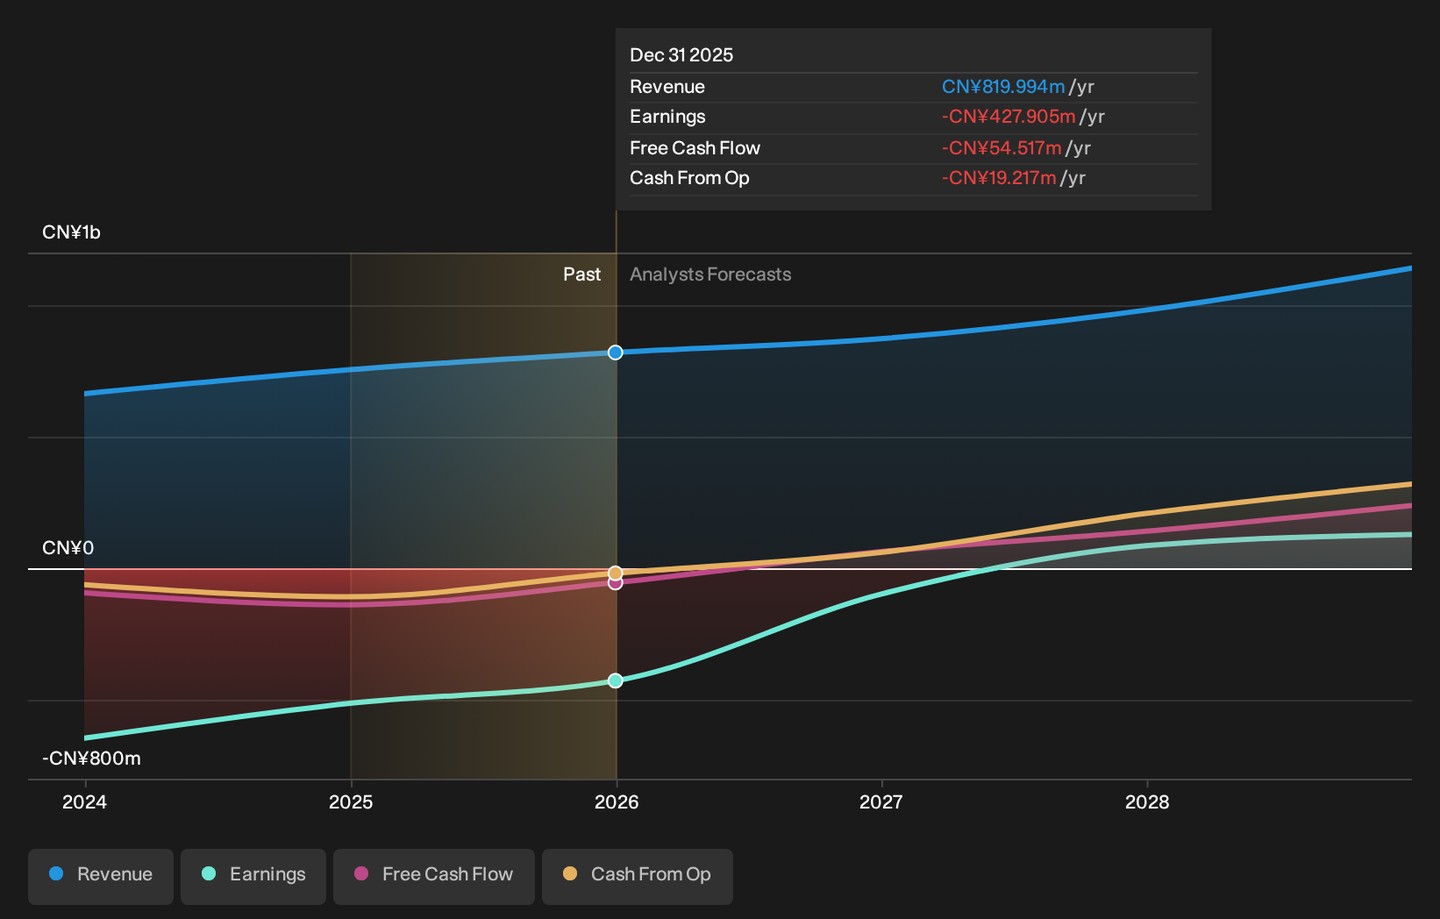Screen dimensions: 1440x919
Task: Select the pink Free Cash Flow data point
Action: tap(616, 583)
